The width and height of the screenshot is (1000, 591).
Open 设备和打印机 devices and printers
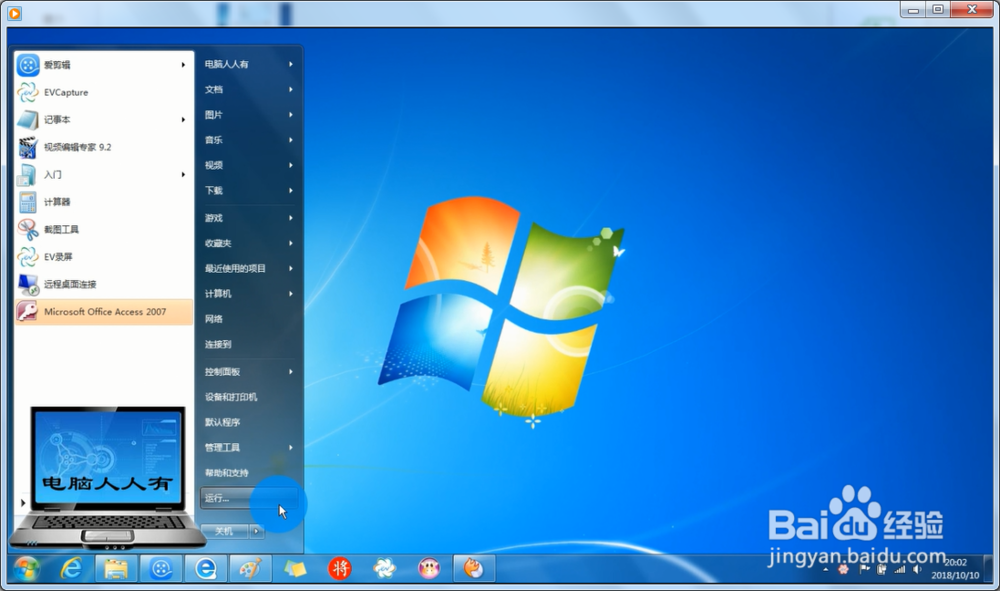tap(249, 397)
